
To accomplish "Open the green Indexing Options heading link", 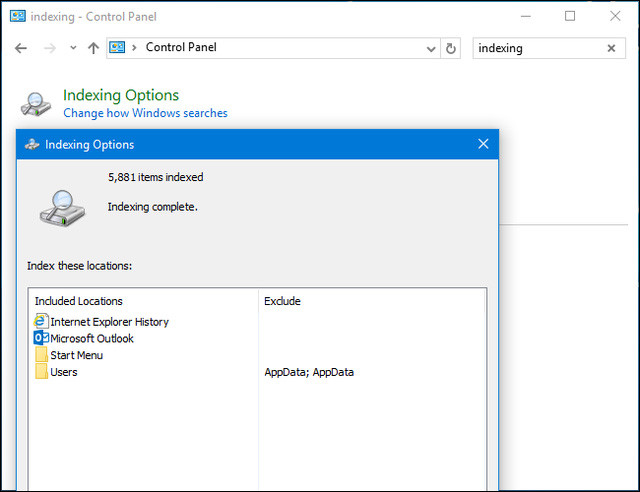I will [121, 95].
